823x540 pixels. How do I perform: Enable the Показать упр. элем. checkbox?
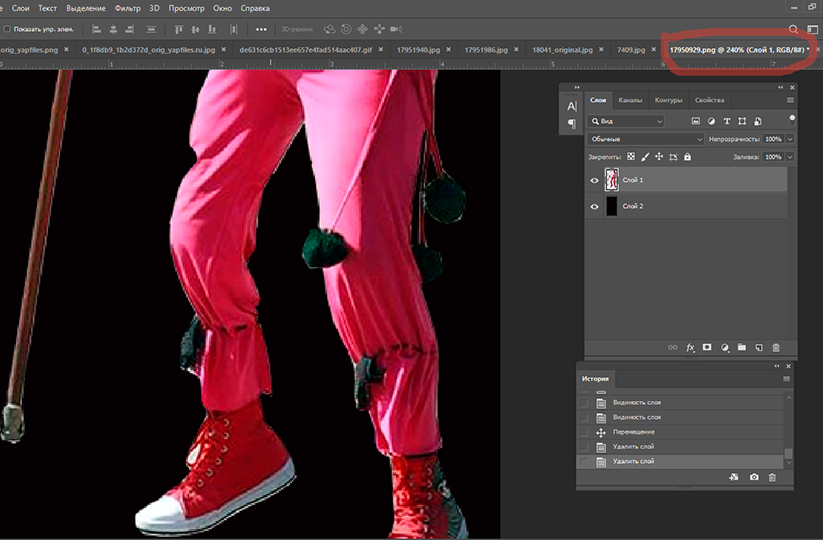7,29
